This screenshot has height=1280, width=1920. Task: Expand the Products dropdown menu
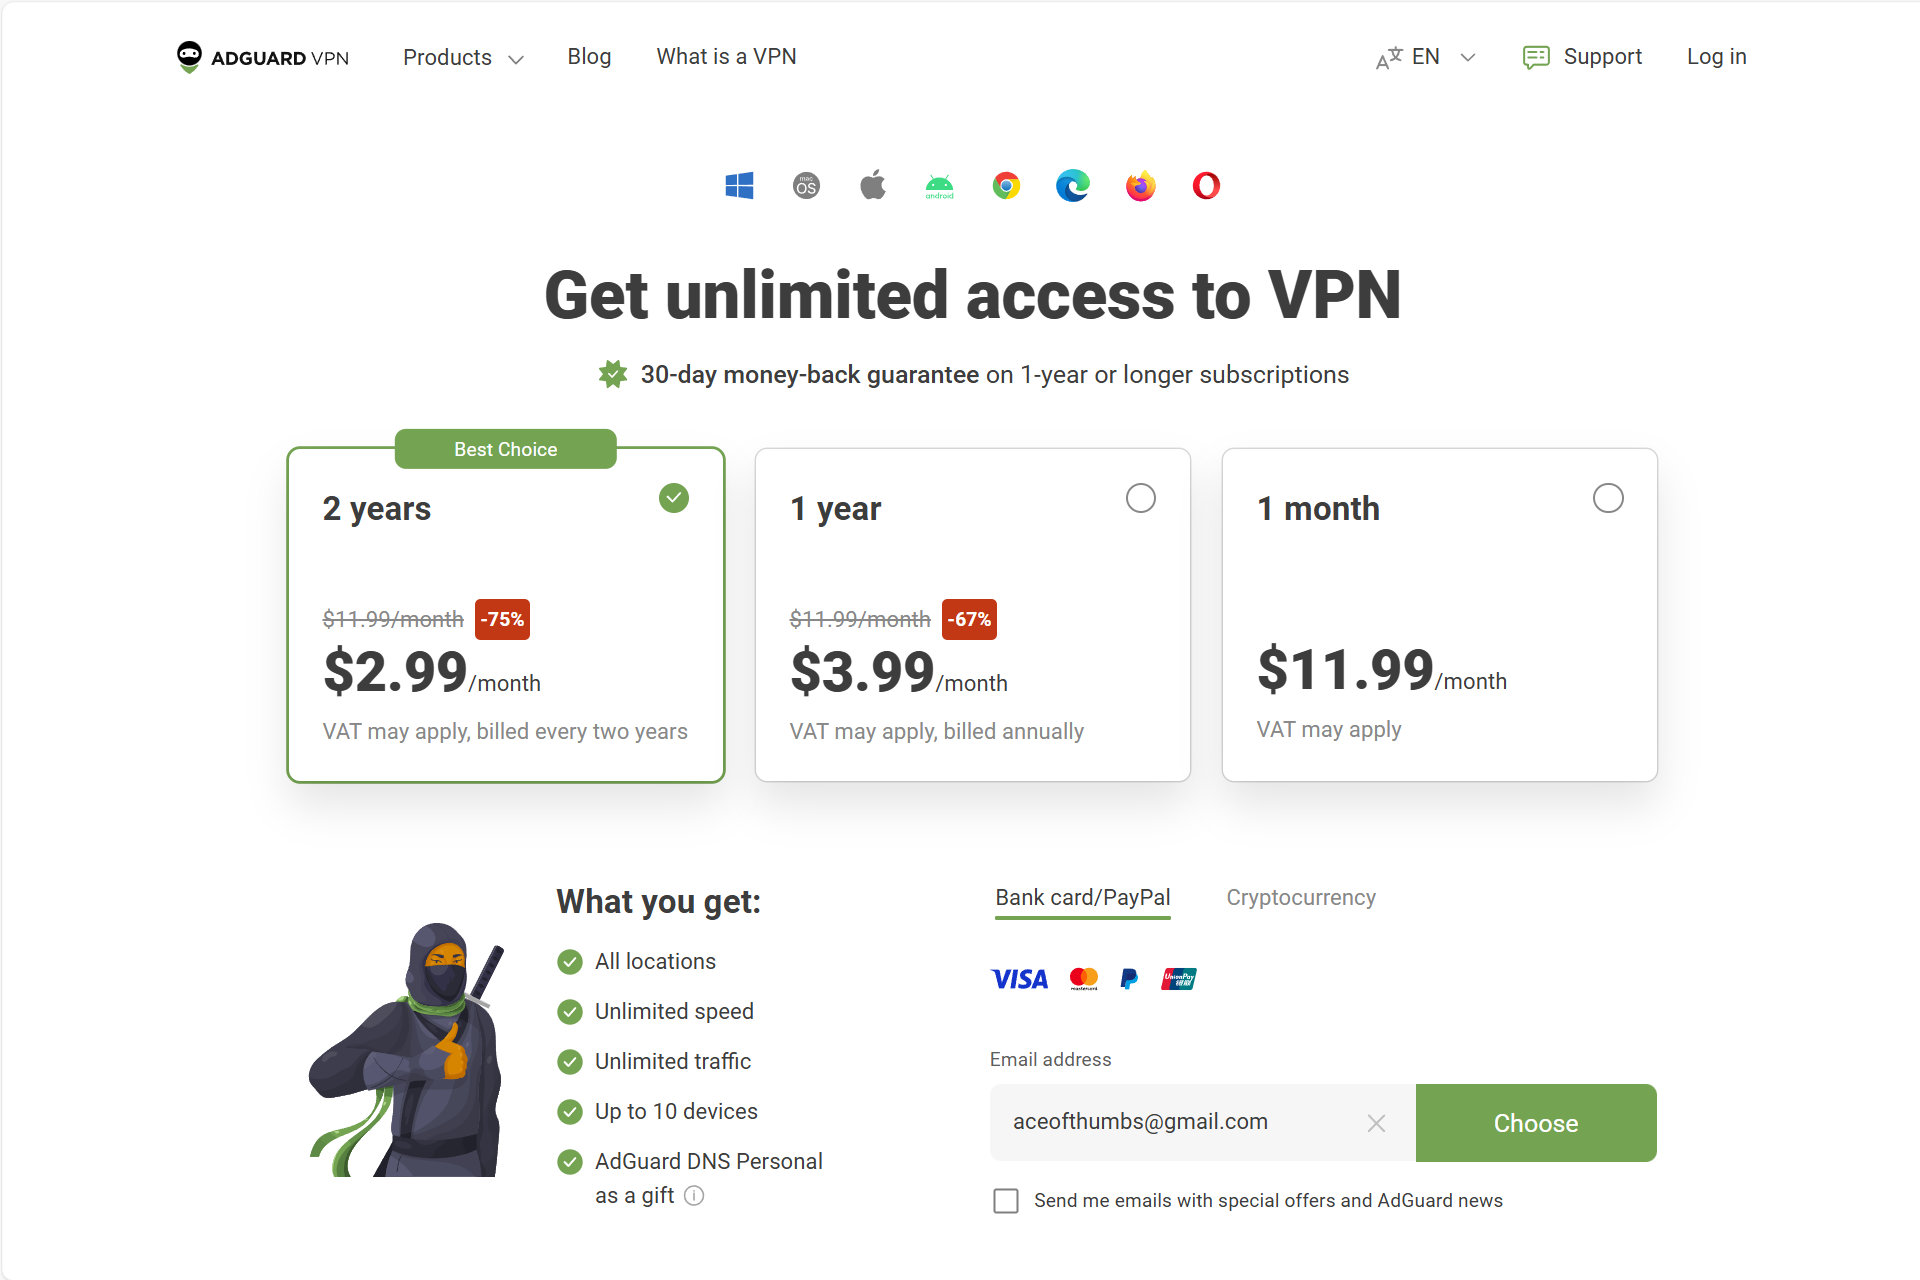[460, 57]
